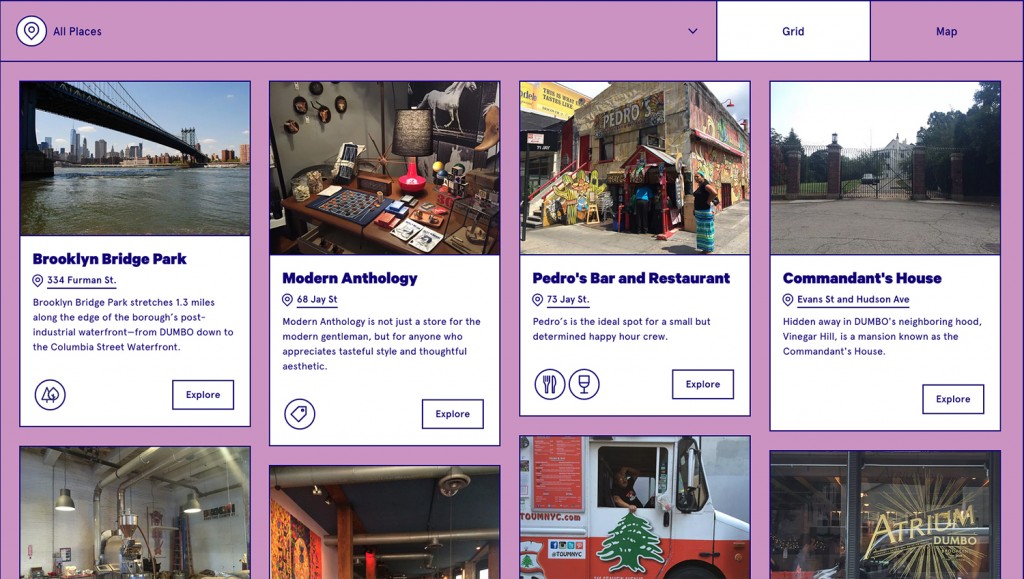
Task: Click the text 'Pedro's is the ideal spot'
Action: (590, 321)
